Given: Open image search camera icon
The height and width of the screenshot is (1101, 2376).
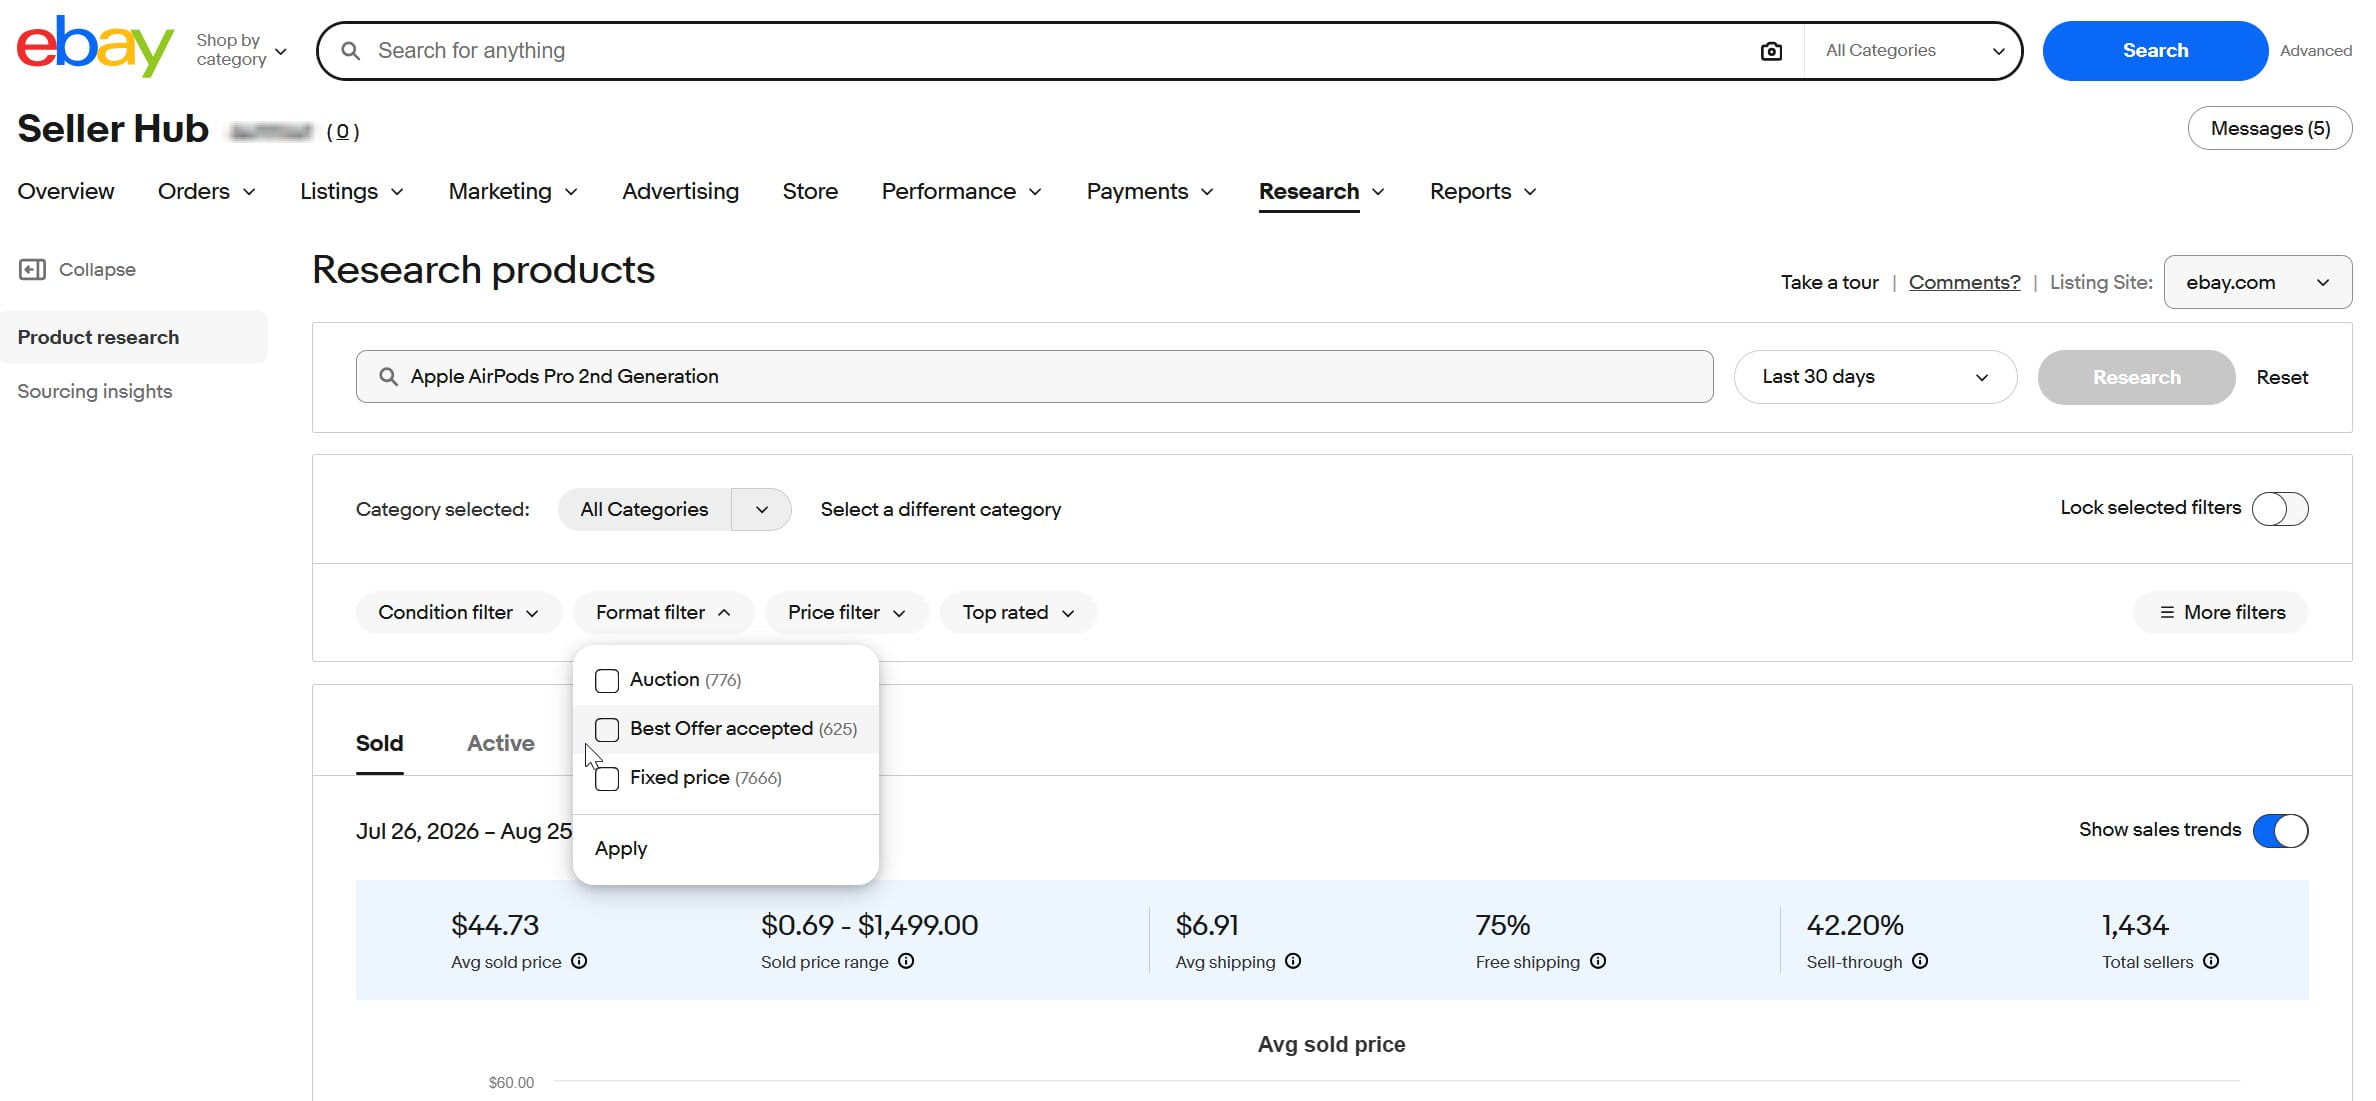Looking at the screenshot, I should (1771, 51).
